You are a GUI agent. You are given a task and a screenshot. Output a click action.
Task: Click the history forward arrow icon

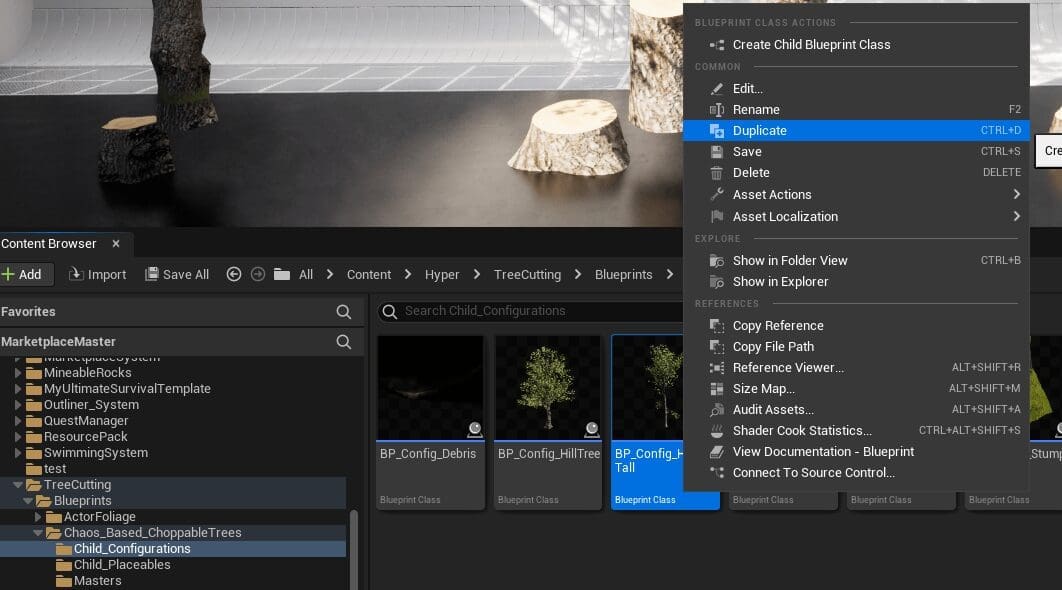[x=256, y=274]
